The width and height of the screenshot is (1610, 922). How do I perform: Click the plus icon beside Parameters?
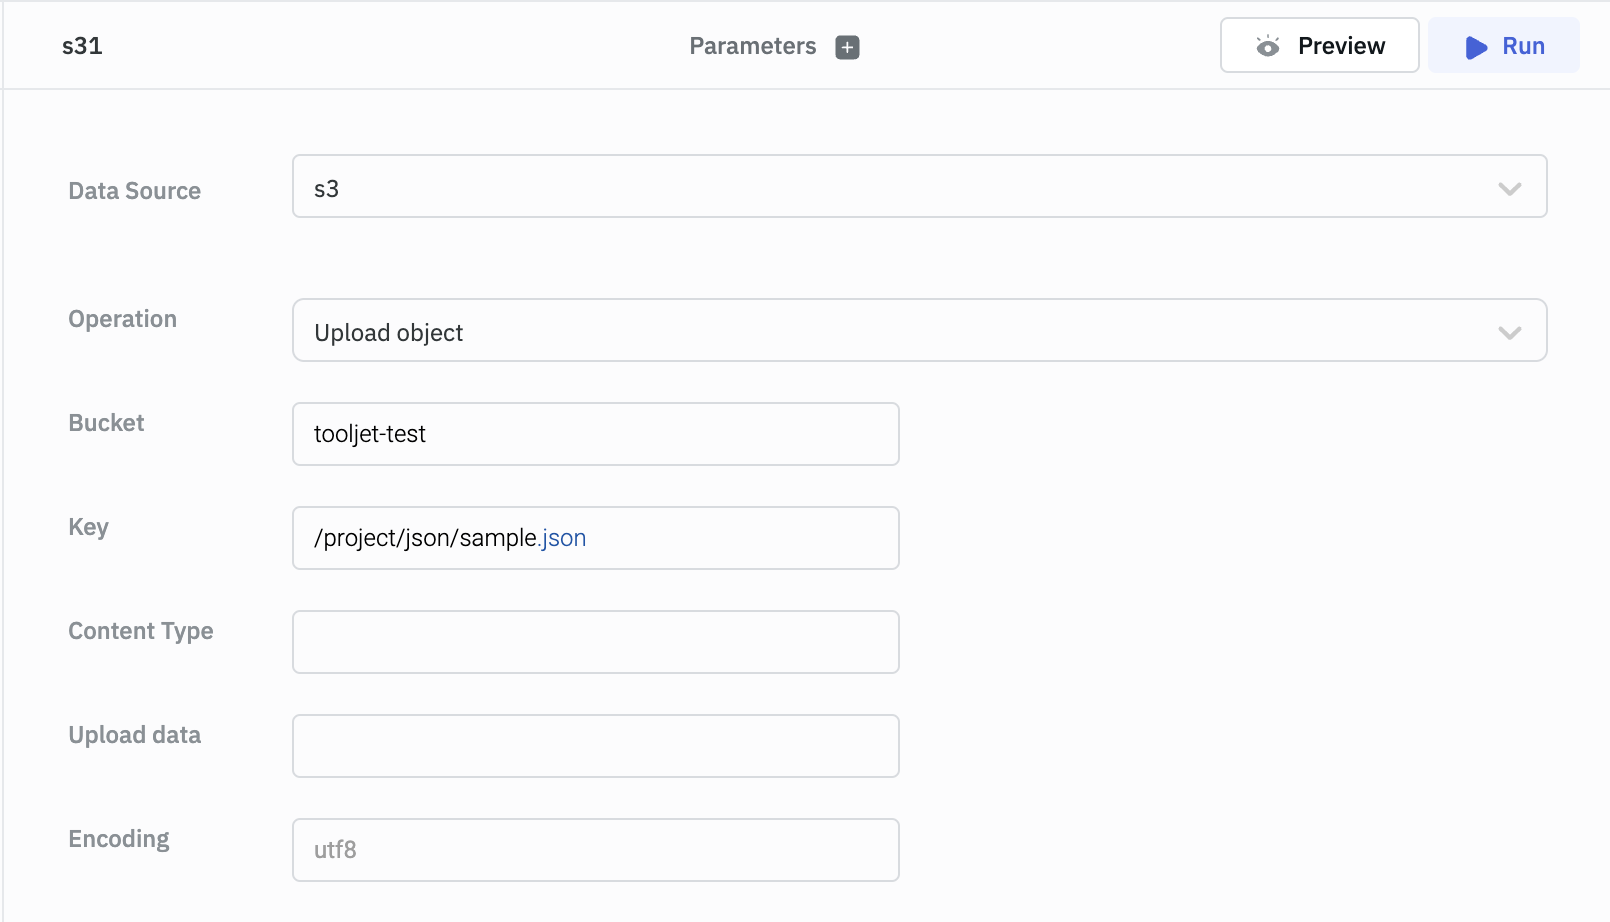click(847, 47)
